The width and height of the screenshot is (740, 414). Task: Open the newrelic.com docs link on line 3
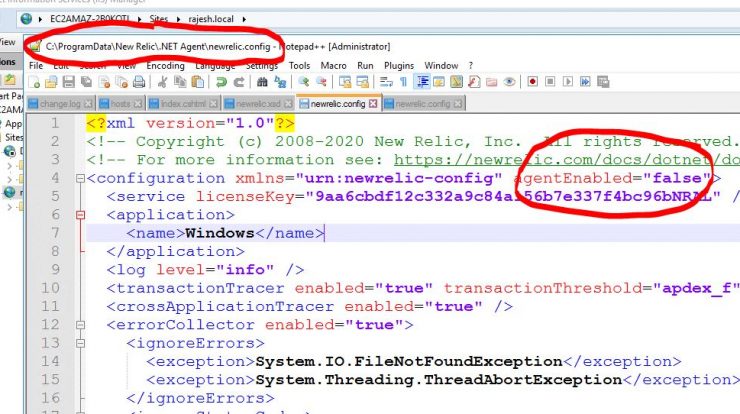tap(567, 160)
